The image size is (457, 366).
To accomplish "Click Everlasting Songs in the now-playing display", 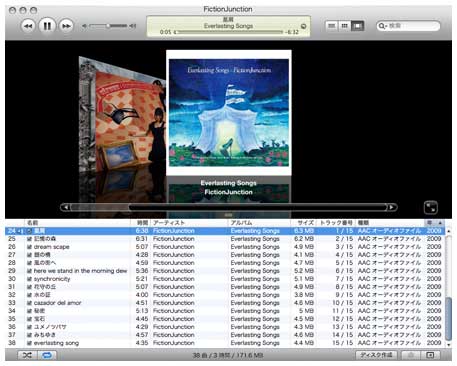I will click(229, 26).
